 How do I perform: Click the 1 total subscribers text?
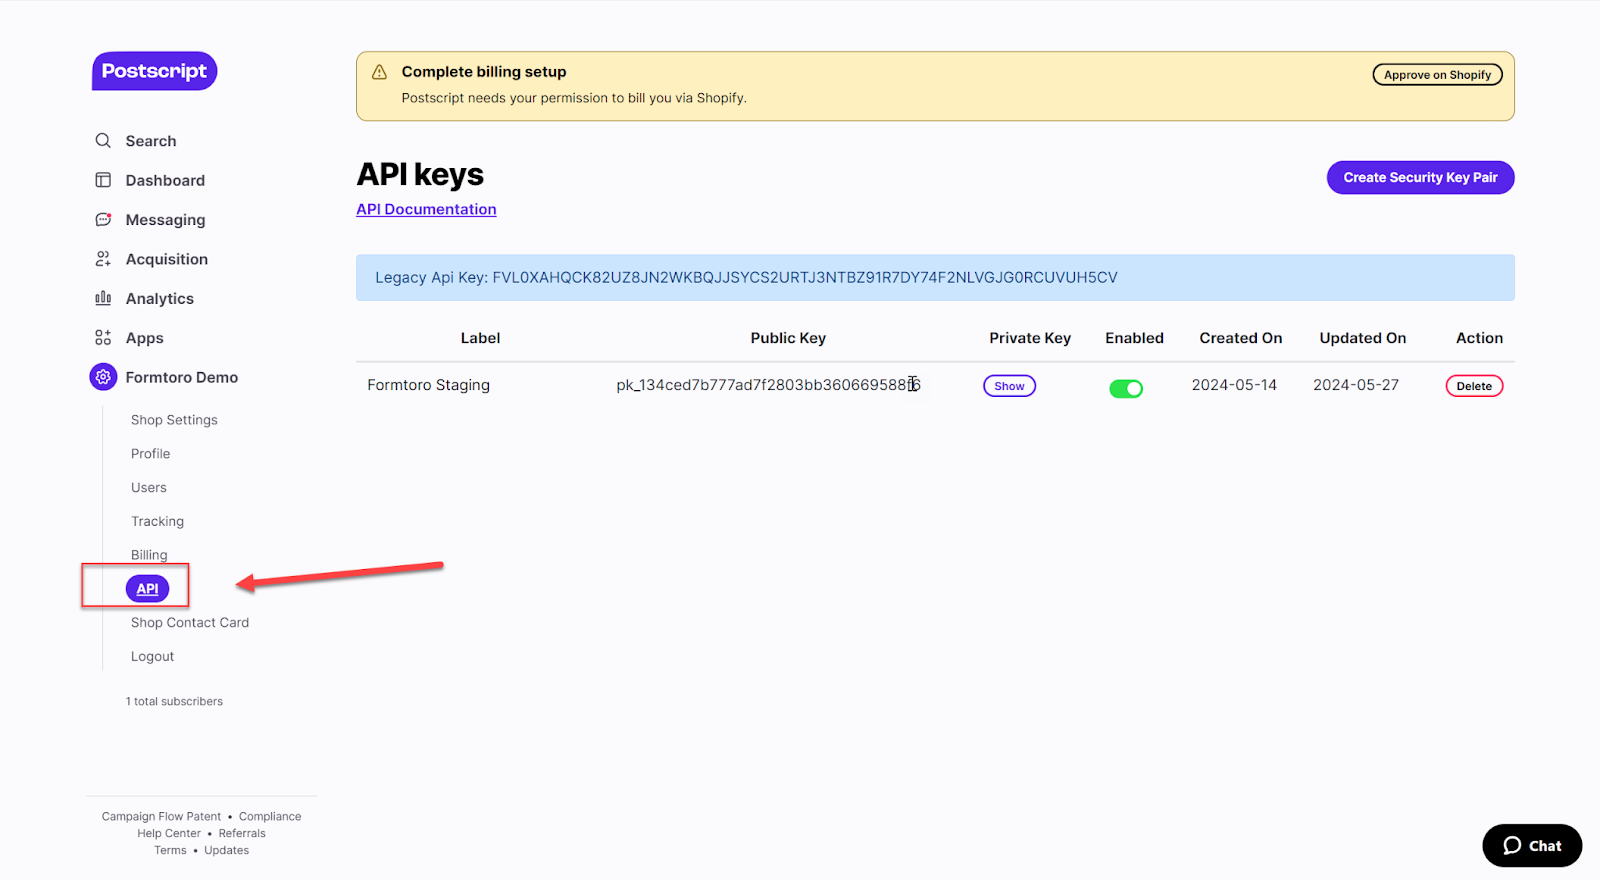tap(174, 702)
